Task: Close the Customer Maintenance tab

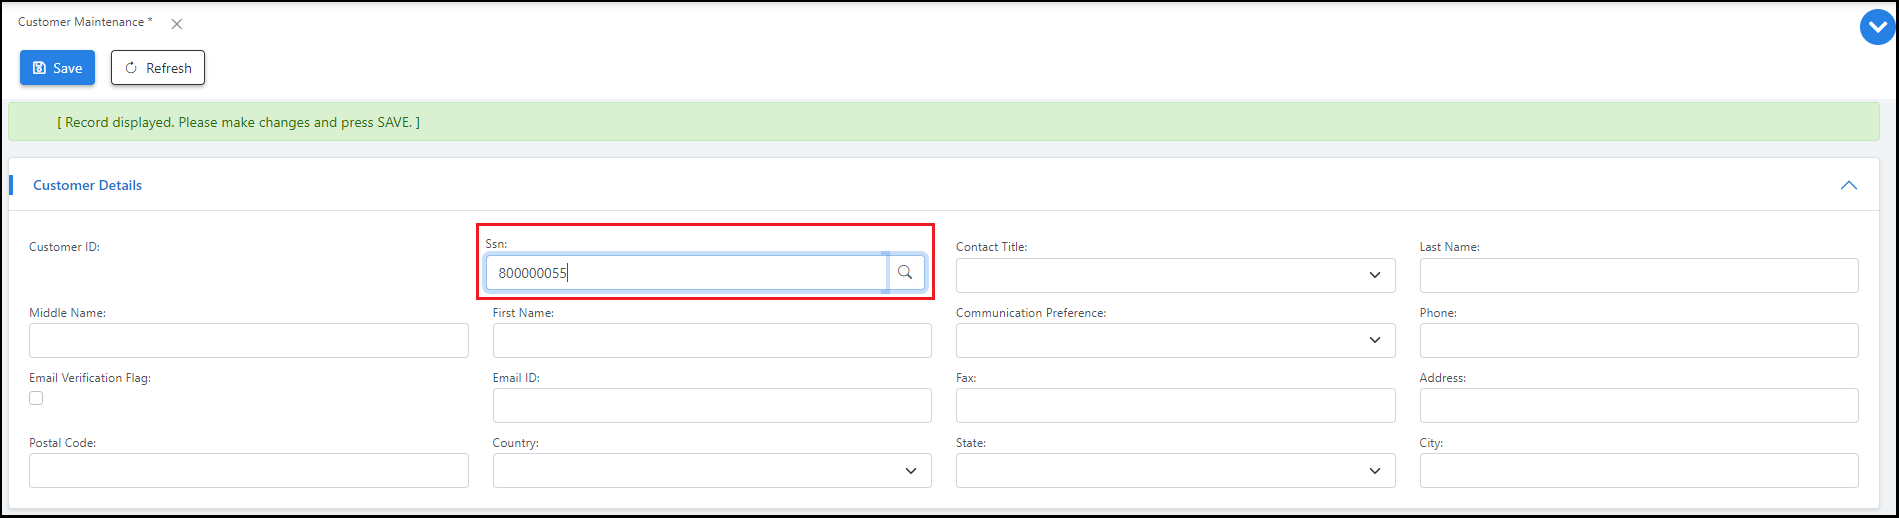Action: click(177, 24)
